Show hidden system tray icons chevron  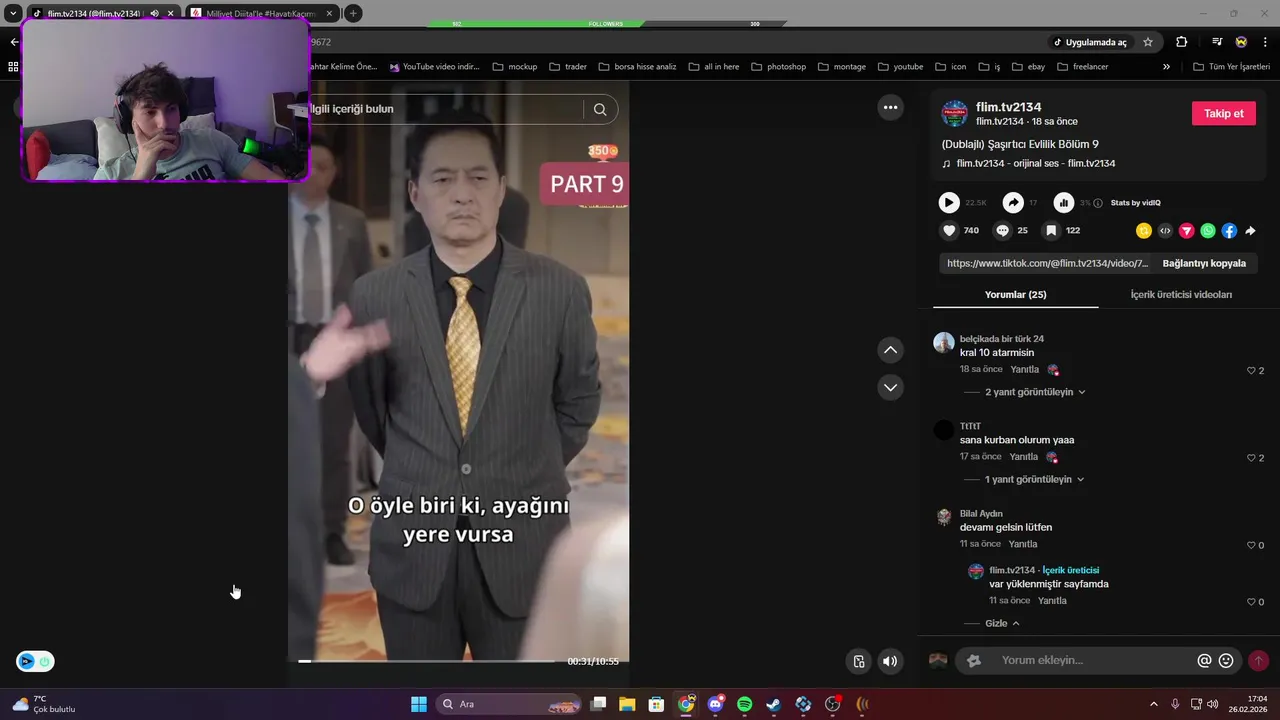click(x=1153, y=704)
